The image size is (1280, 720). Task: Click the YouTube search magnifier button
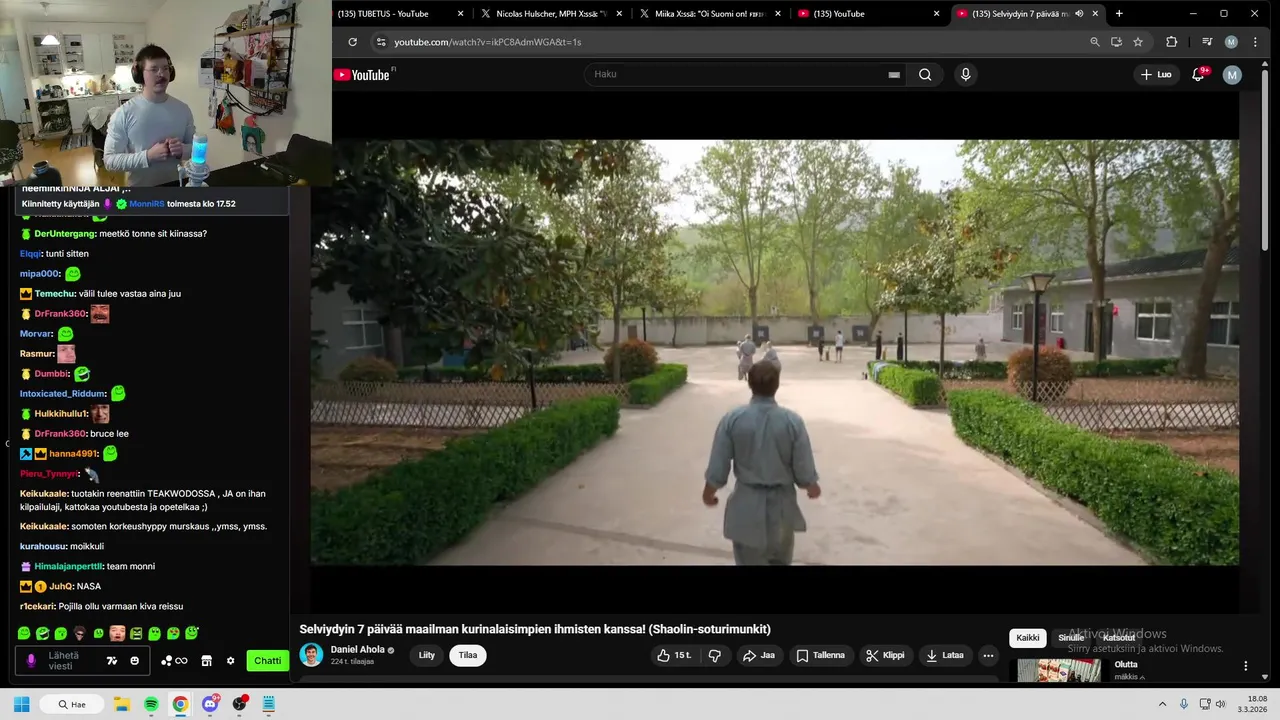click(925, 75)
